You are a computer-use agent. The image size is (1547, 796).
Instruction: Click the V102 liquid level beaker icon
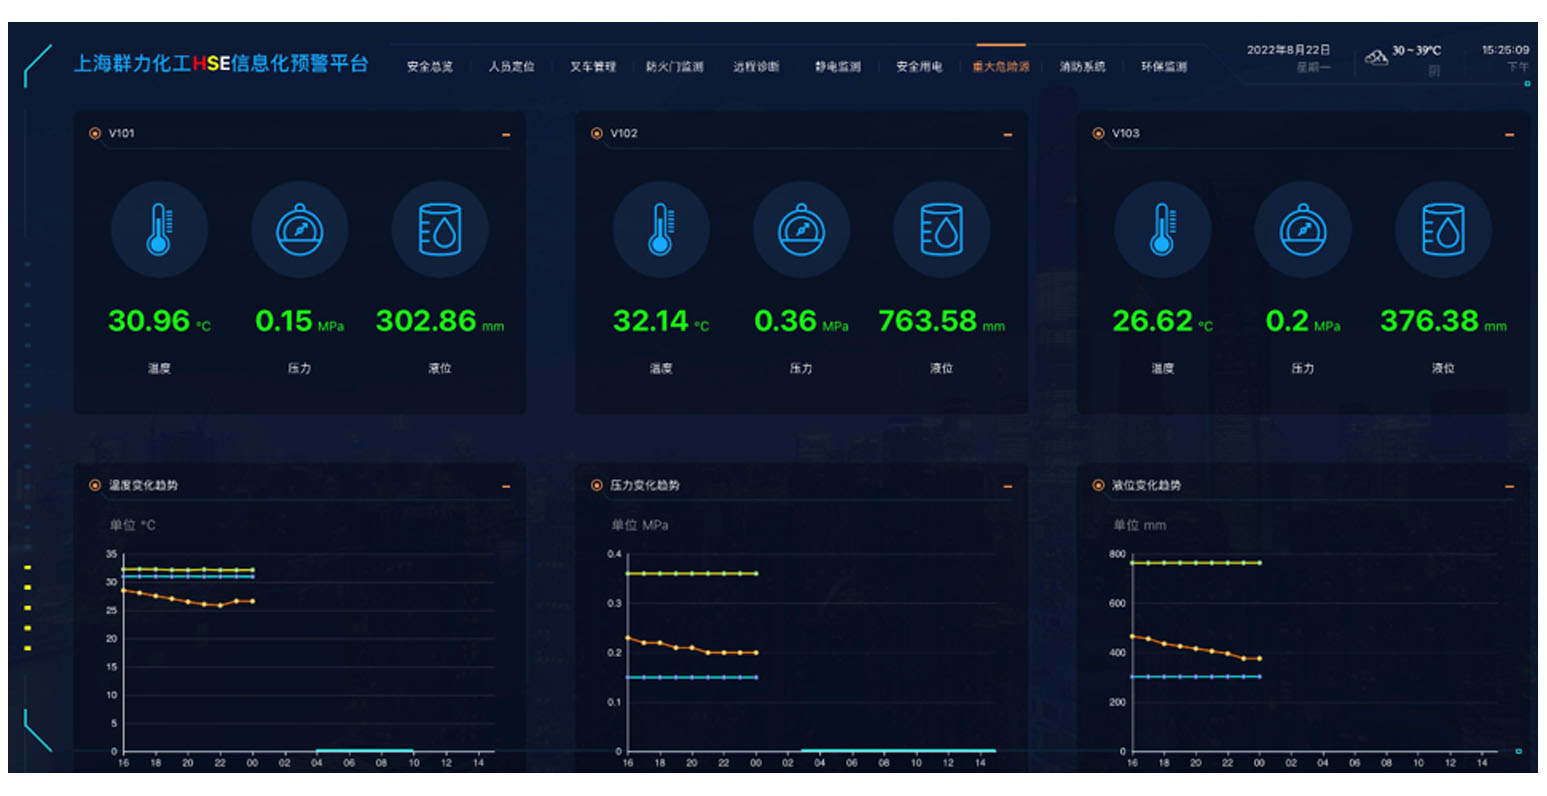coord(942,229)
